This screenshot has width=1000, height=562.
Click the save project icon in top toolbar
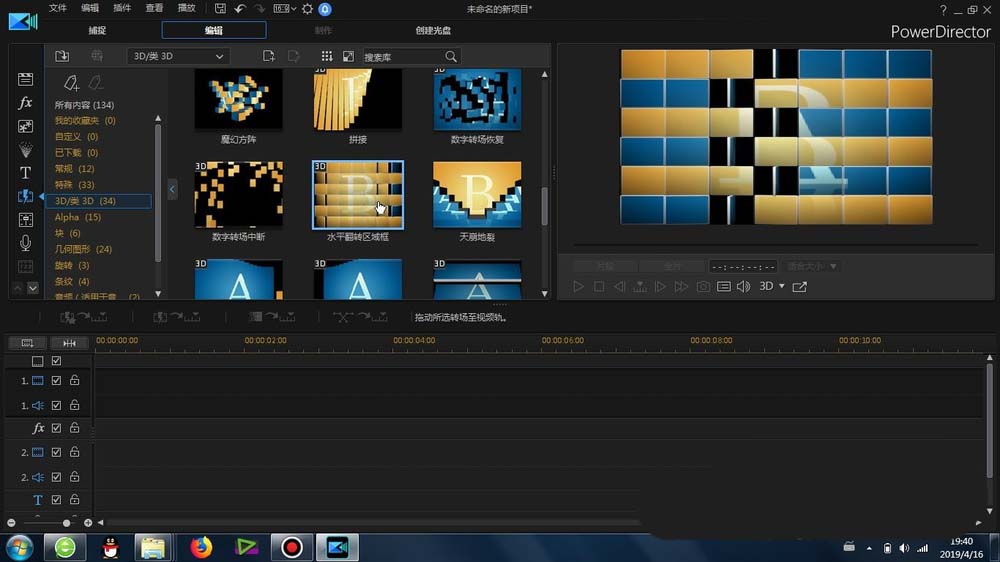click(x=220, y=9)
